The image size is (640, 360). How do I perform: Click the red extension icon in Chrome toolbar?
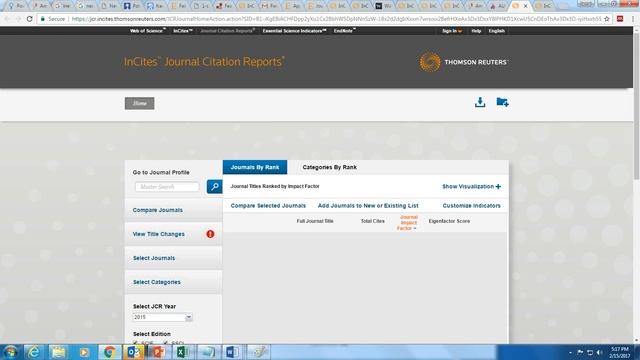620,19
